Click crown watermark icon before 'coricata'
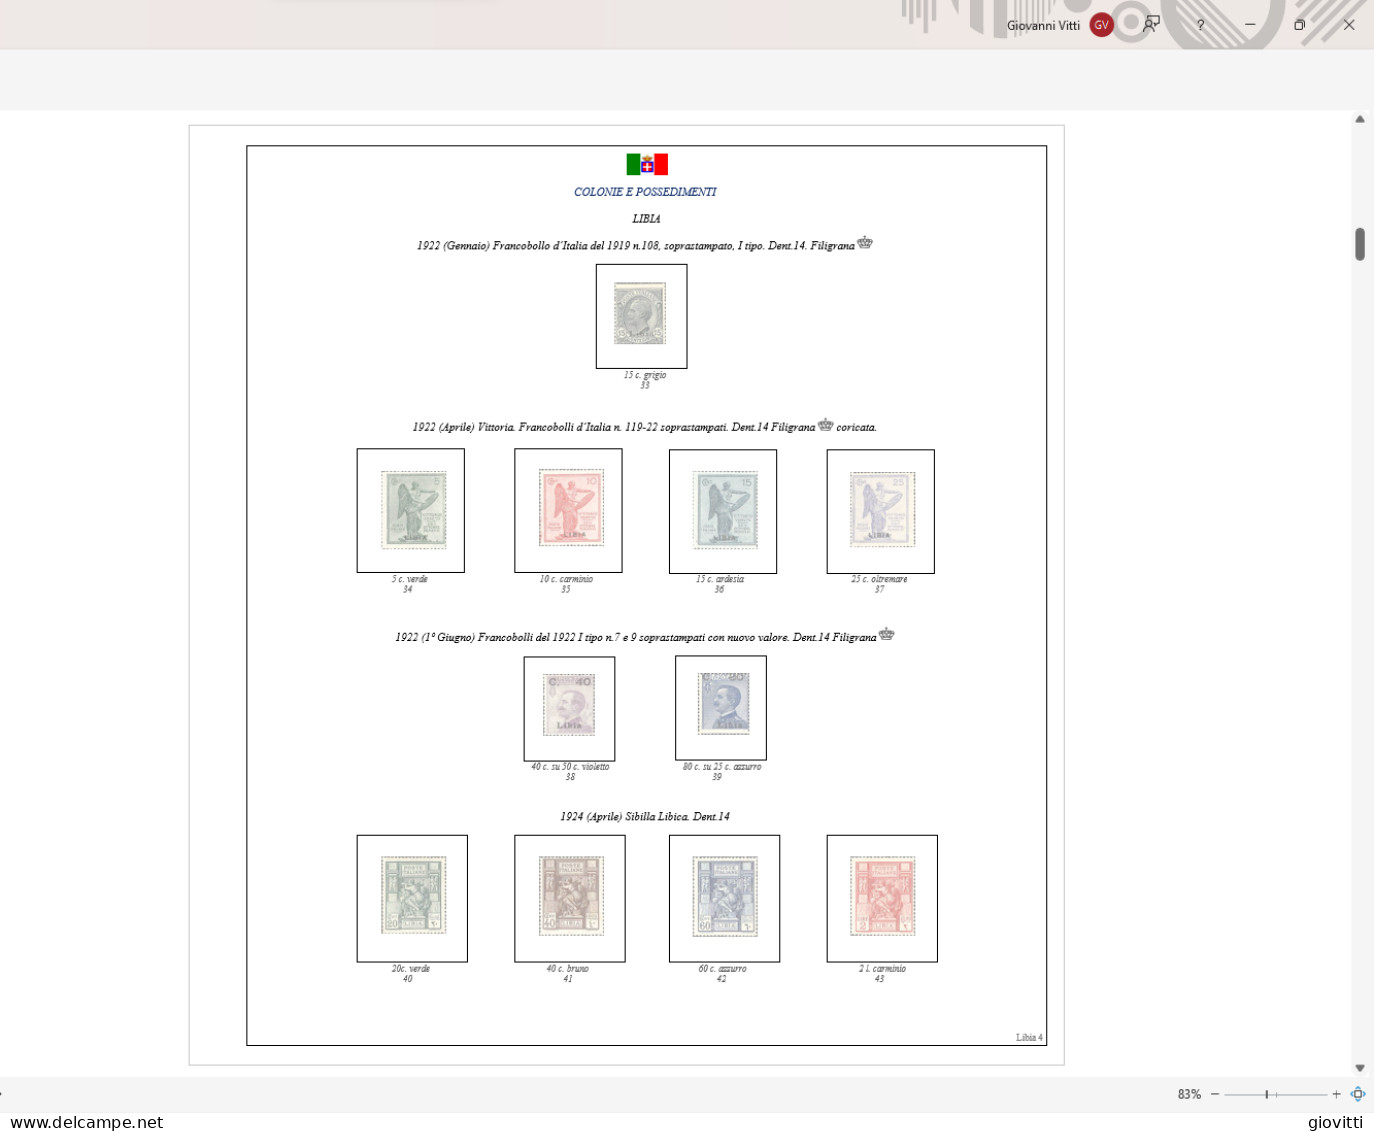The image size is (1374, 1131). [x=825, y=424]
